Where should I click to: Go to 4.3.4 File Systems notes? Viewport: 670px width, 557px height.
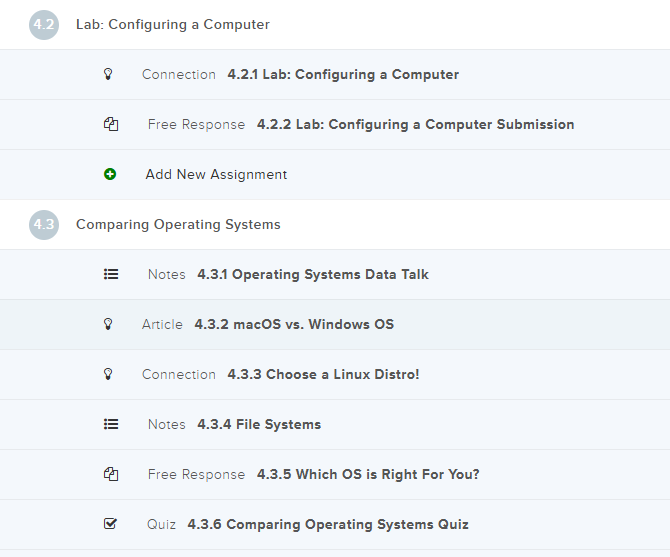click(259, 424)
